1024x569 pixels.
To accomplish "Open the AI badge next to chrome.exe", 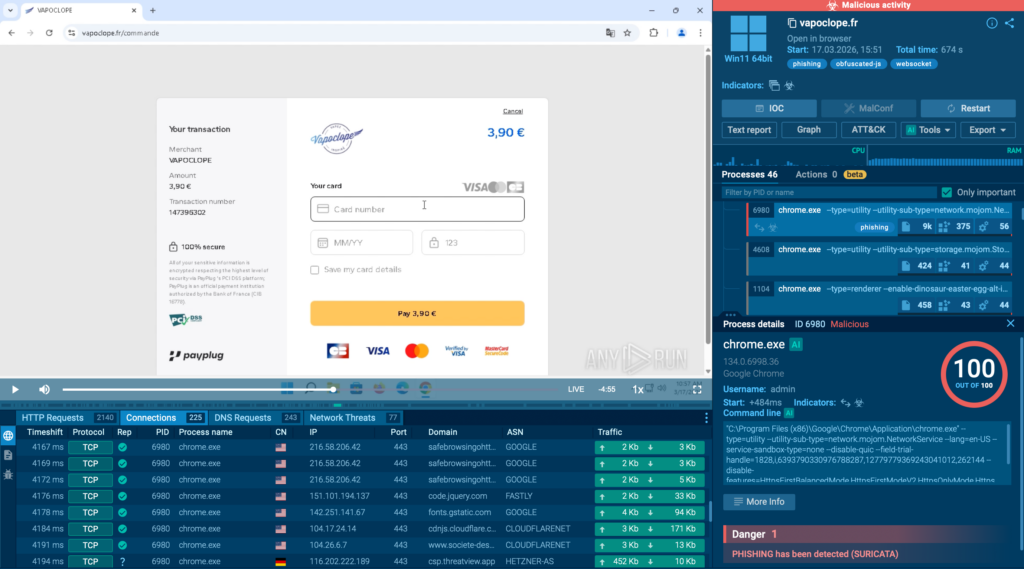I will [796, 344].
